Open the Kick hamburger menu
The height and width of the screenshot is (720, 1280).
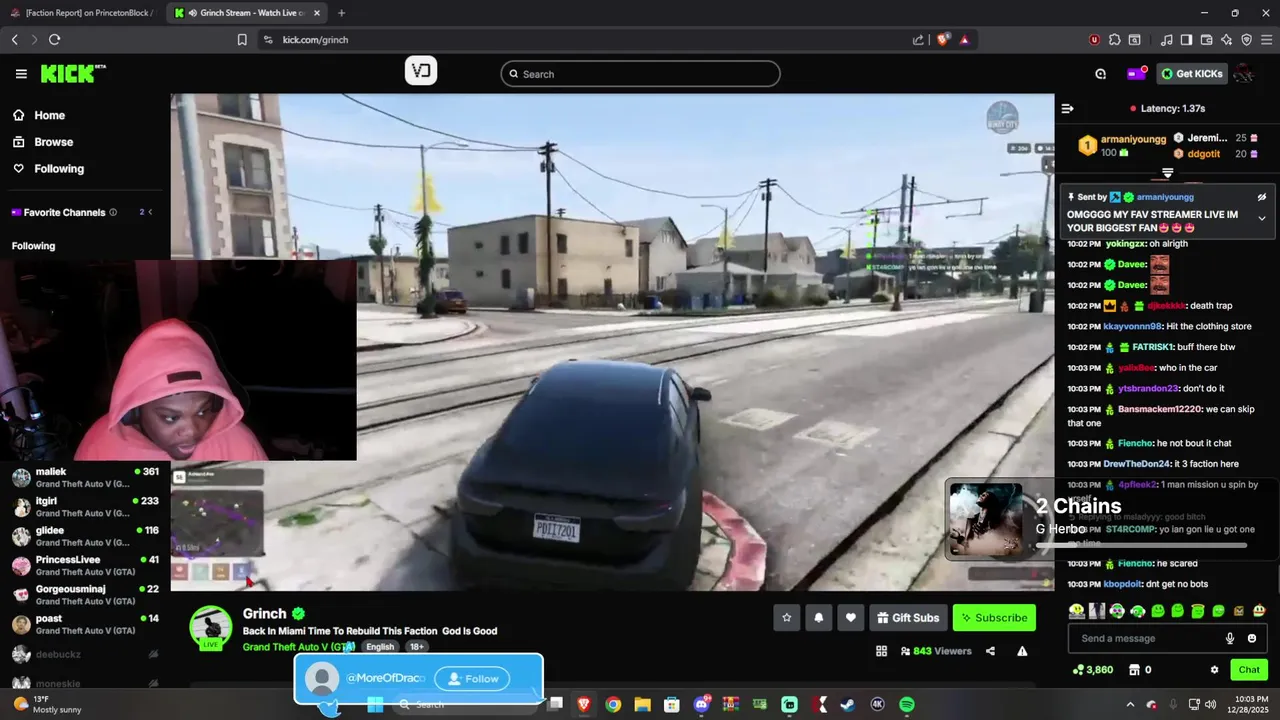(x=21, y=74)
